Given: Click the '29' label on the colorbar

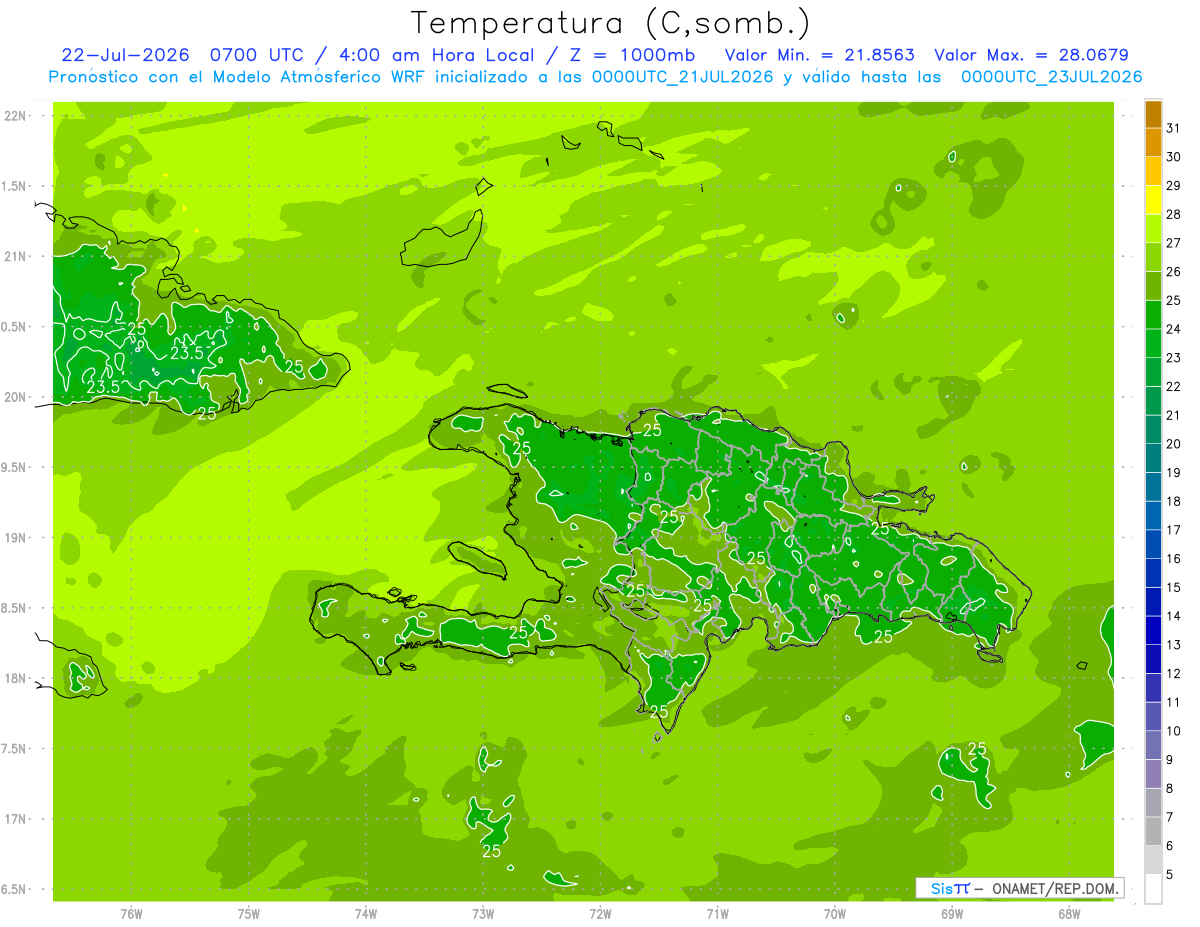Looking at the screenshot, I should click(x=1174, y=186).
